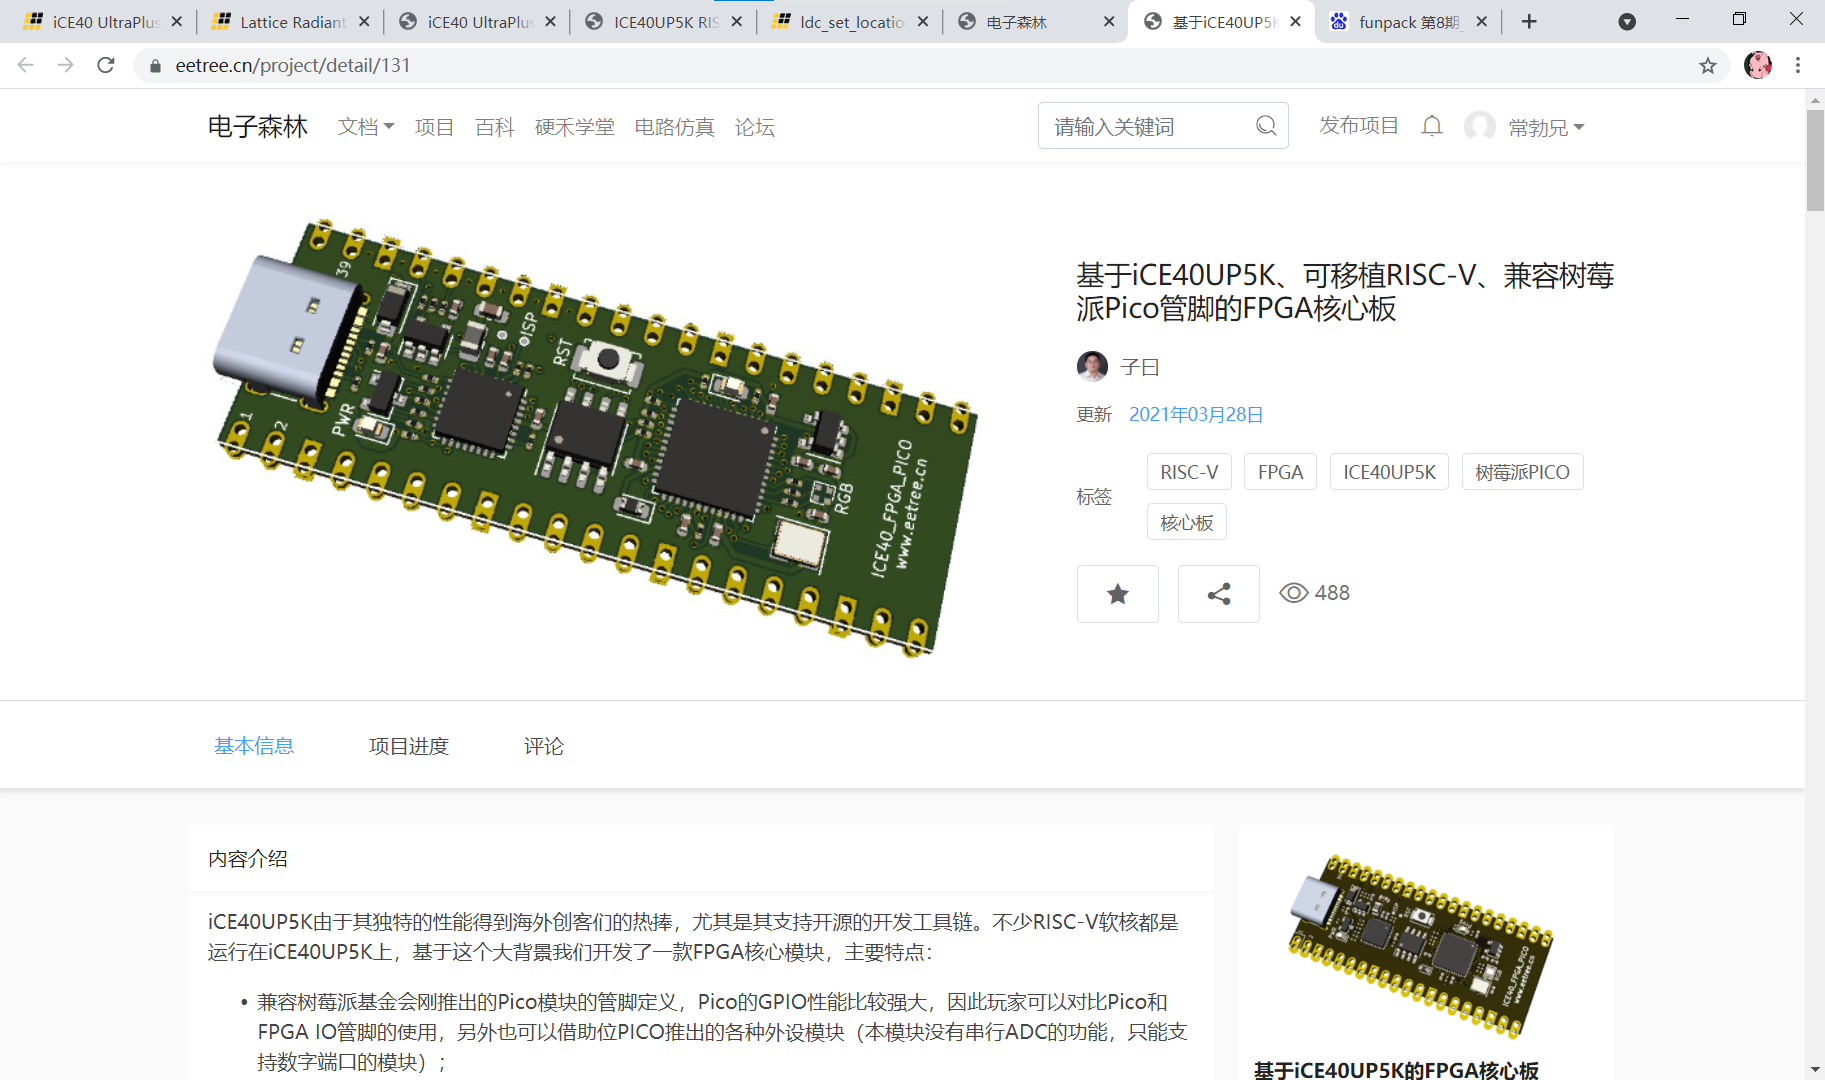Image resolution: width=1825 pixels, height=1080 pixels.
Task: Switch to the 项目进度 tab
Action: click(408, 745)
